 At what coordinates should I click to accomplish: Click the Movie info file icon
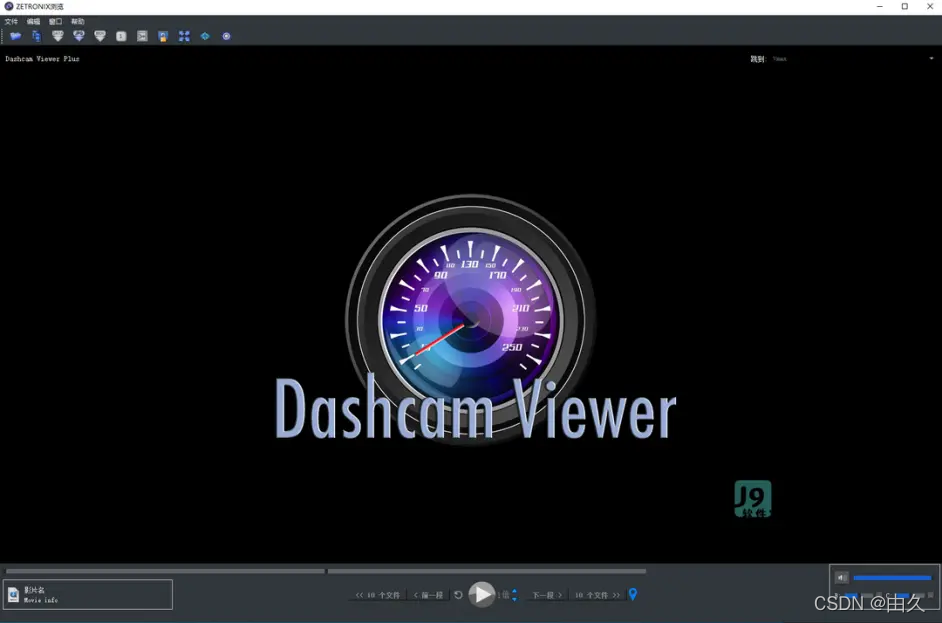13,595
